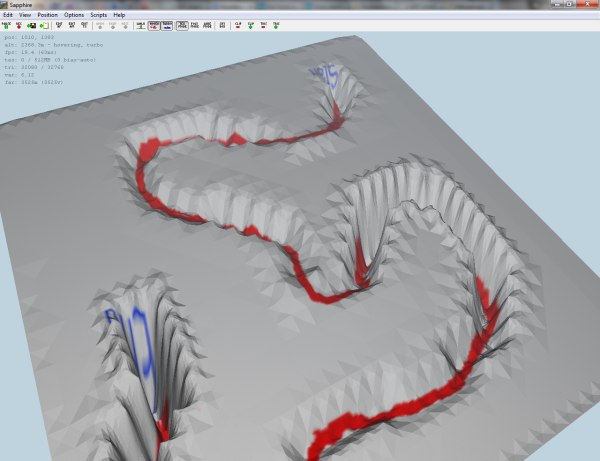The width and height of the screenshot is (600, 461).
Task: Toggle the pressed TEX MODE toolbar button
Action: click(x=182, y=26)
